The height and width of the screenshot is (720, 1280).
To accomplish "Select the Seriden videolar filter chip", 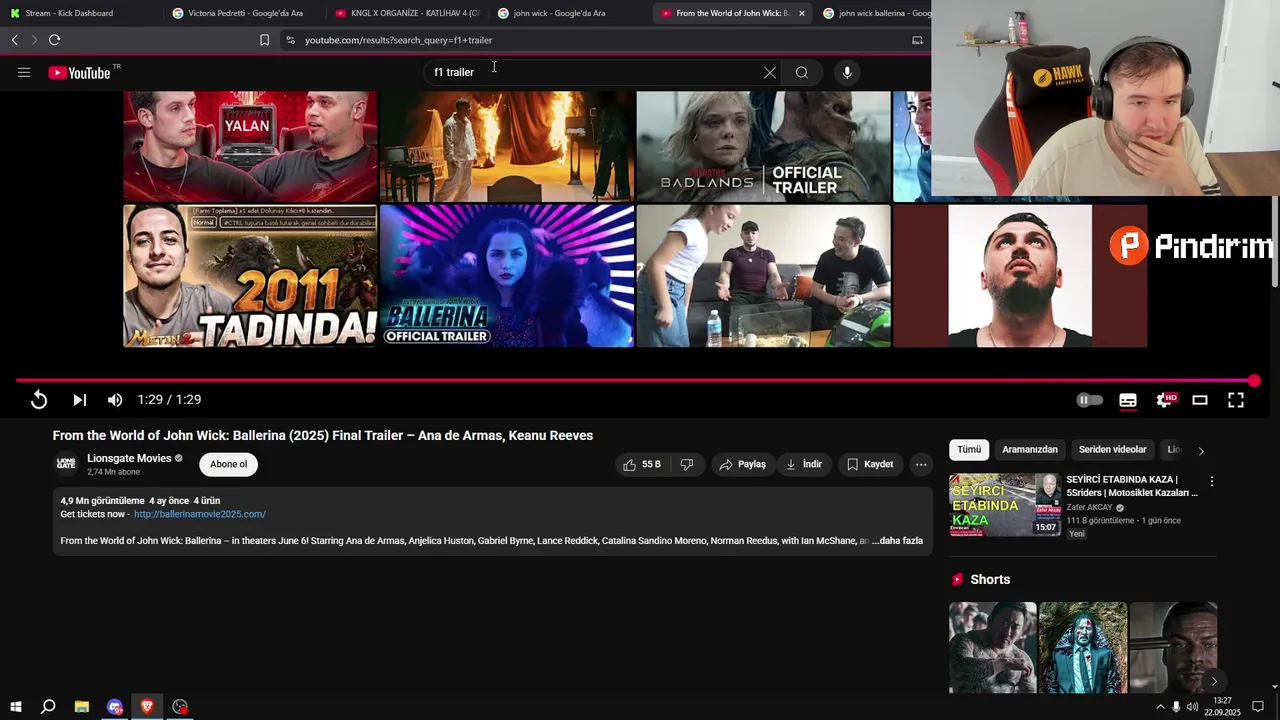I will tap(1113, 450).
